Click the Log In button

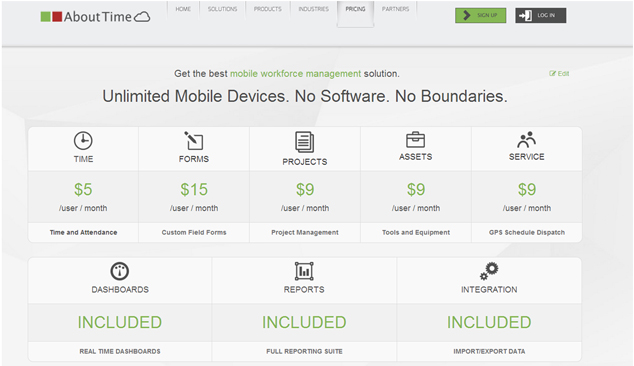[x=541, y=15]
